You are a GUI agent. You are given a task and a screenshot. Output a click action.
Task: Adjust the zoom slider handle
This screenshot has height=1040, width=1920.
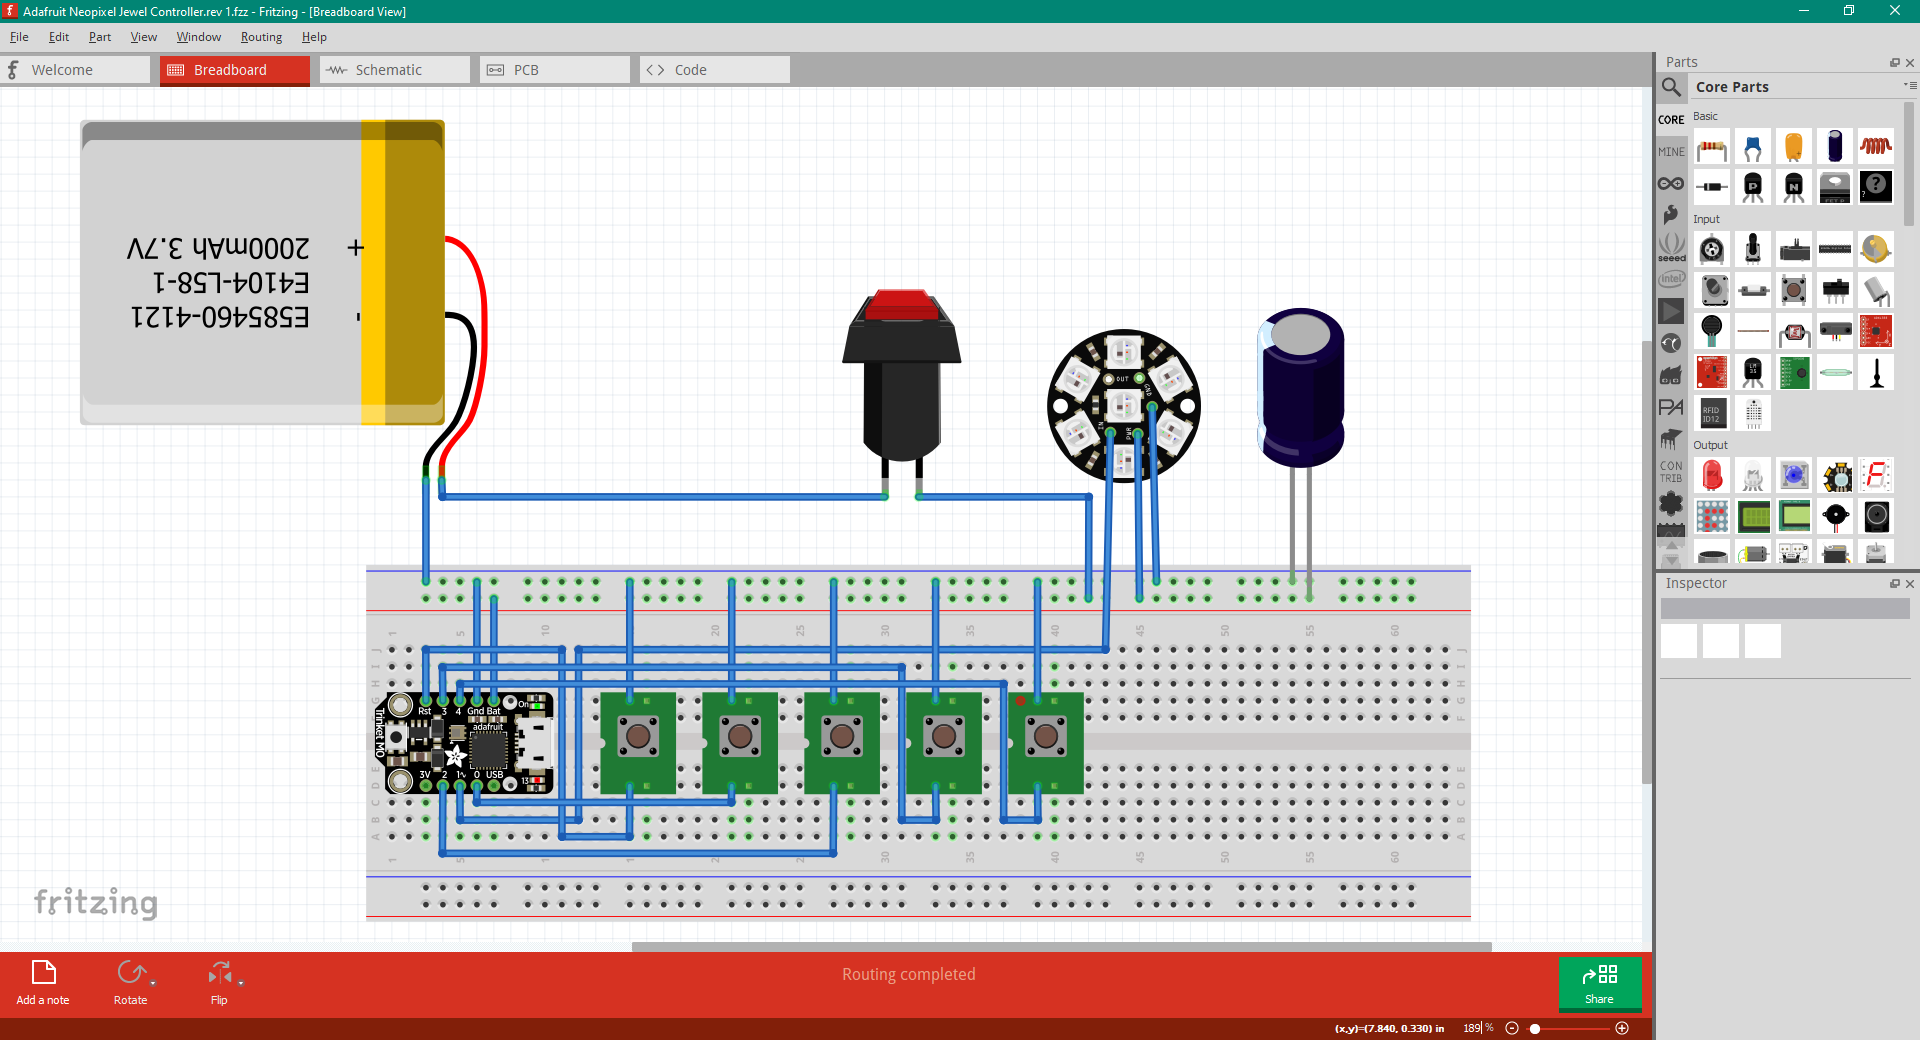click(1535, 1028)
